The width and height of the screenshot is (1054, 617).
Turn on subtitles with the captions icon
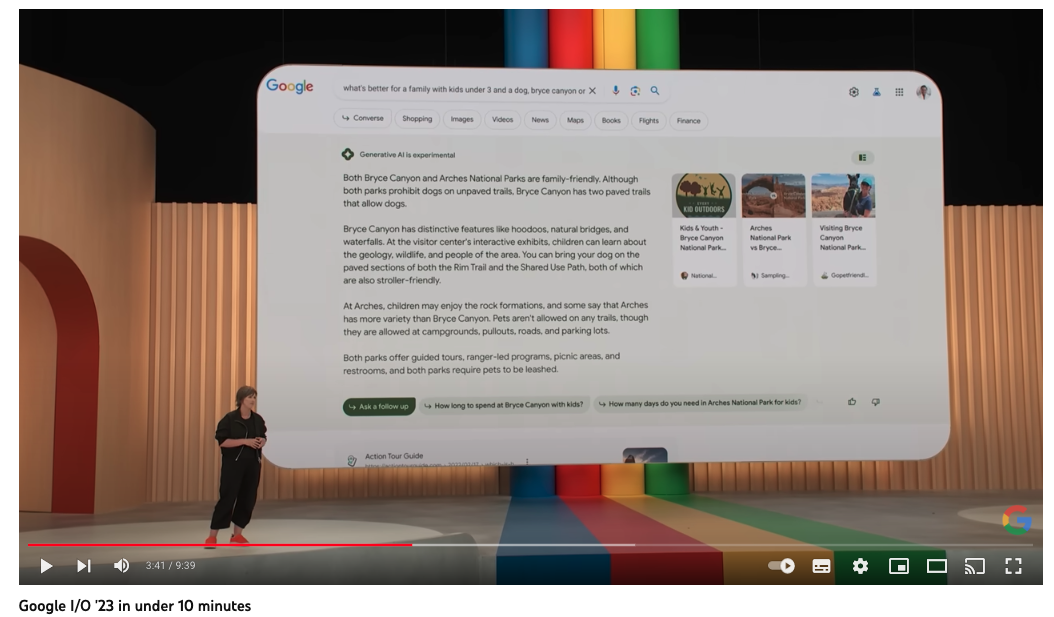(821, 567)
